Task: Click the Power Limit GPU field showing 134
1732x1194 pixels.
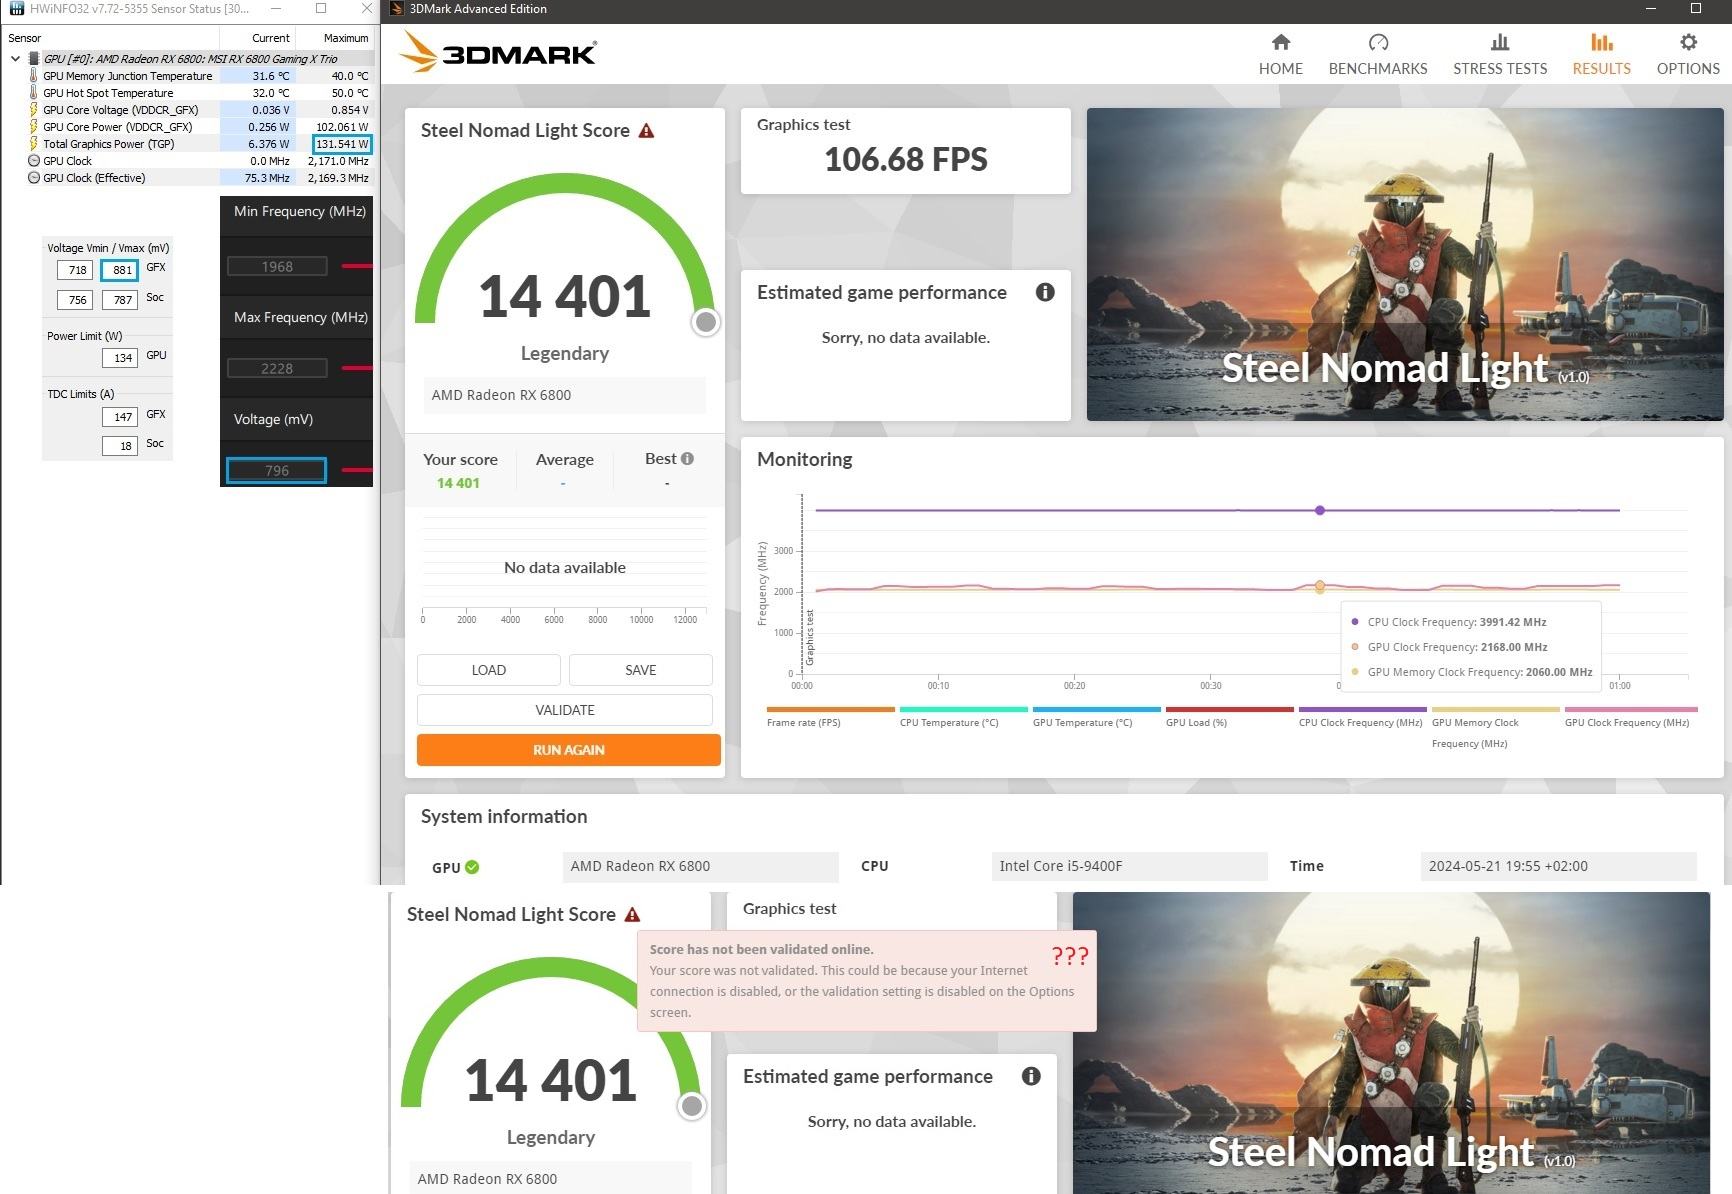Action: (x=120, y=358)
